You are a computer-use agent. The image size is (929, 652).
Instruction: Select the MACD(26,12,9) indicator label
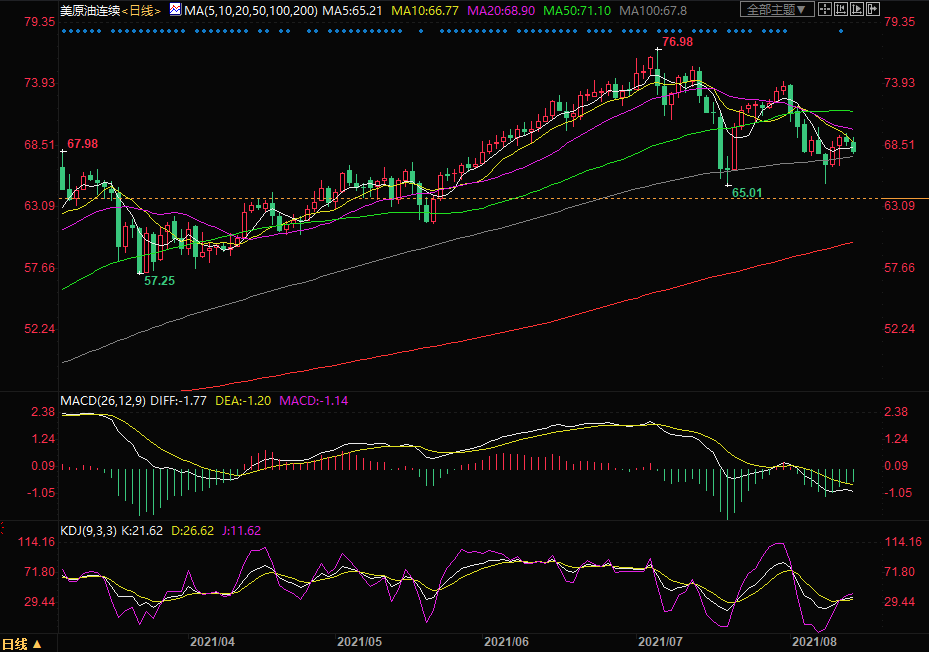(102, 400)
